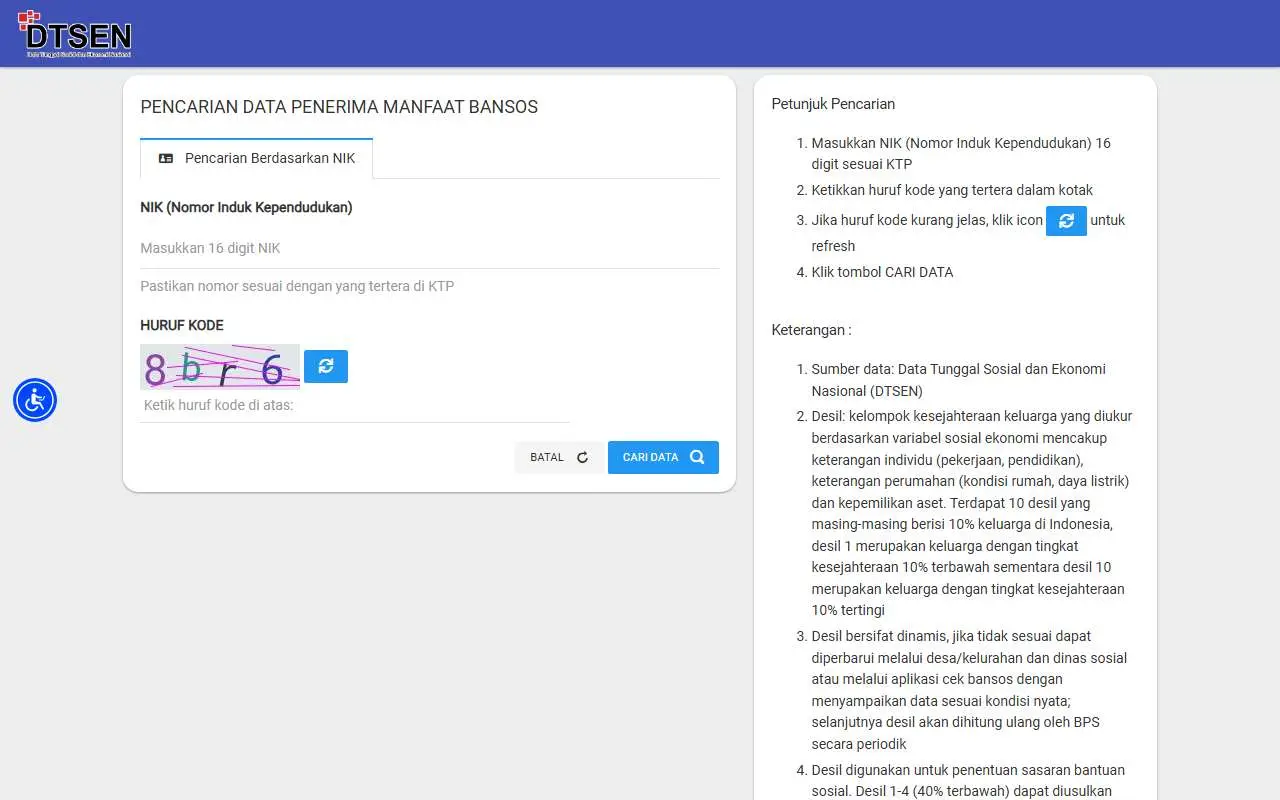This screenshot has width=1280, height=800.
Task: Click the Keterangan heading
Action: pyautogui.click(x=811, y=330)
